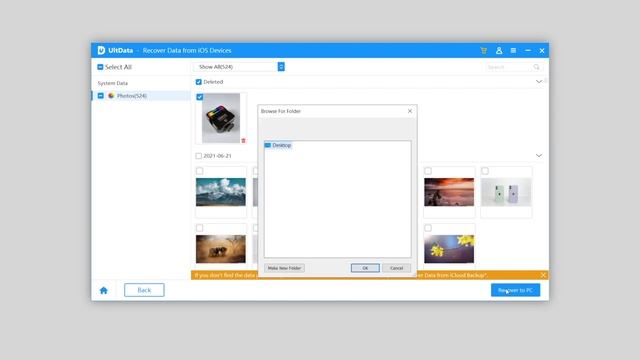The image size is (640, 360).
Task: Click the System Data label
Action: pyautogui.click(x=113, y=83)
